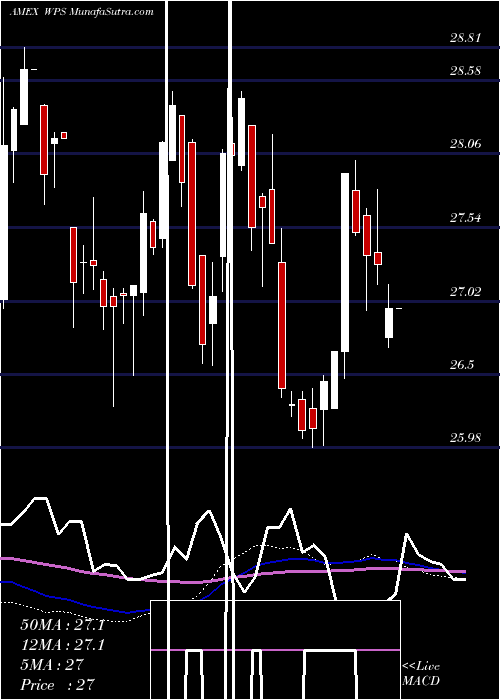Image resolution: width=500 pixels, height=700 pixels.
Task: Click the tall white candle rising to 27.9
Action: [345, 262]
